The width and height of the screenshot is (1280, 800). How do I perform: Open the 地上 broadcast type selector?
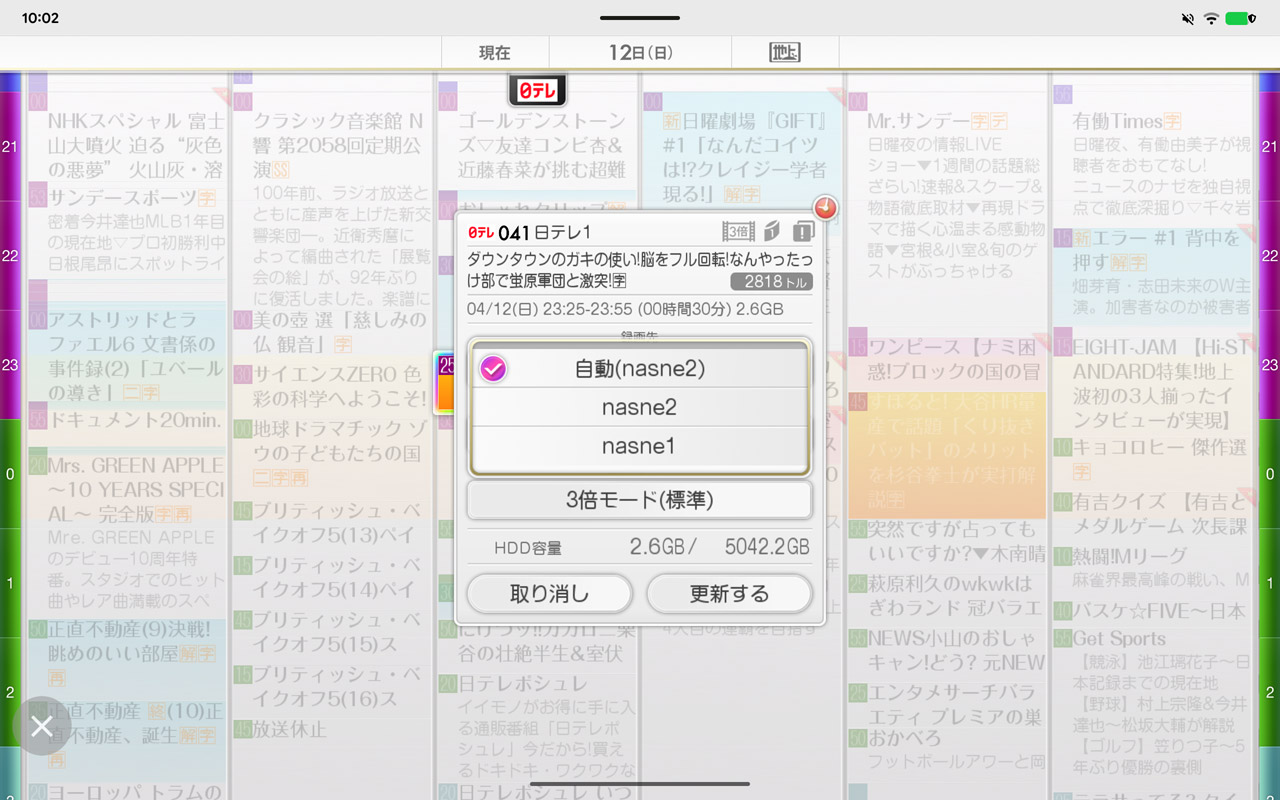785,51
